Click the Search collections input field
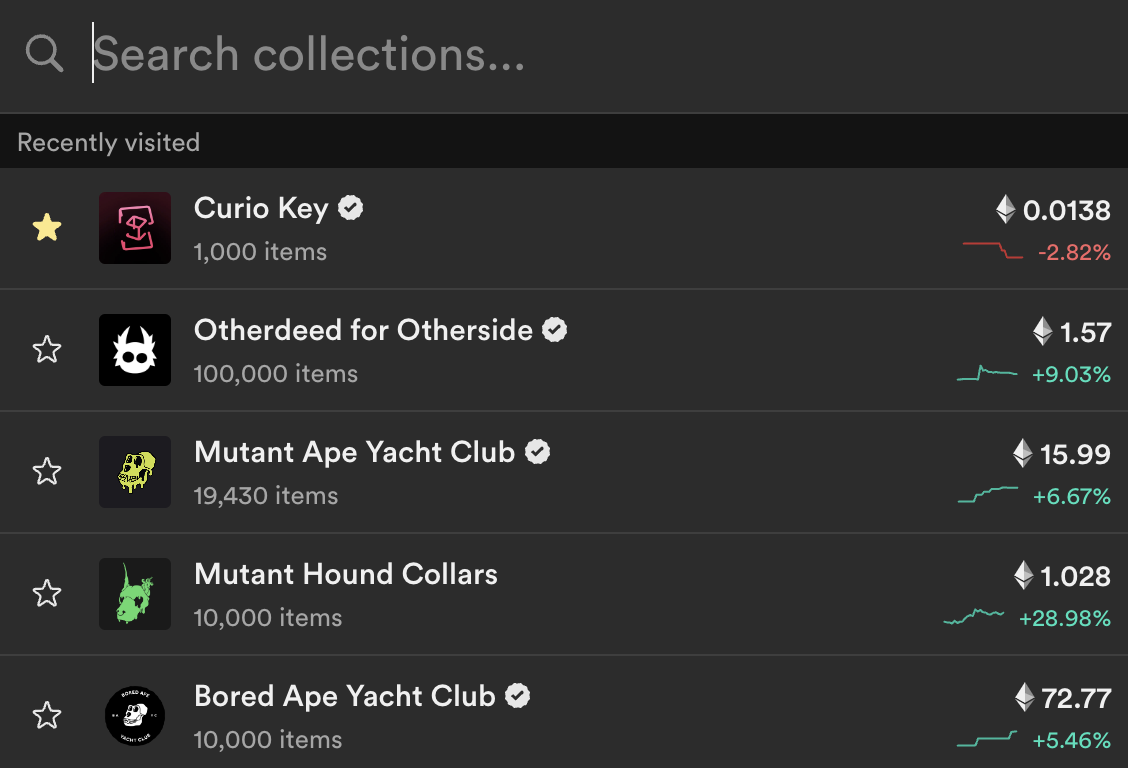The image size is (1128, 768). click(604, 55)
